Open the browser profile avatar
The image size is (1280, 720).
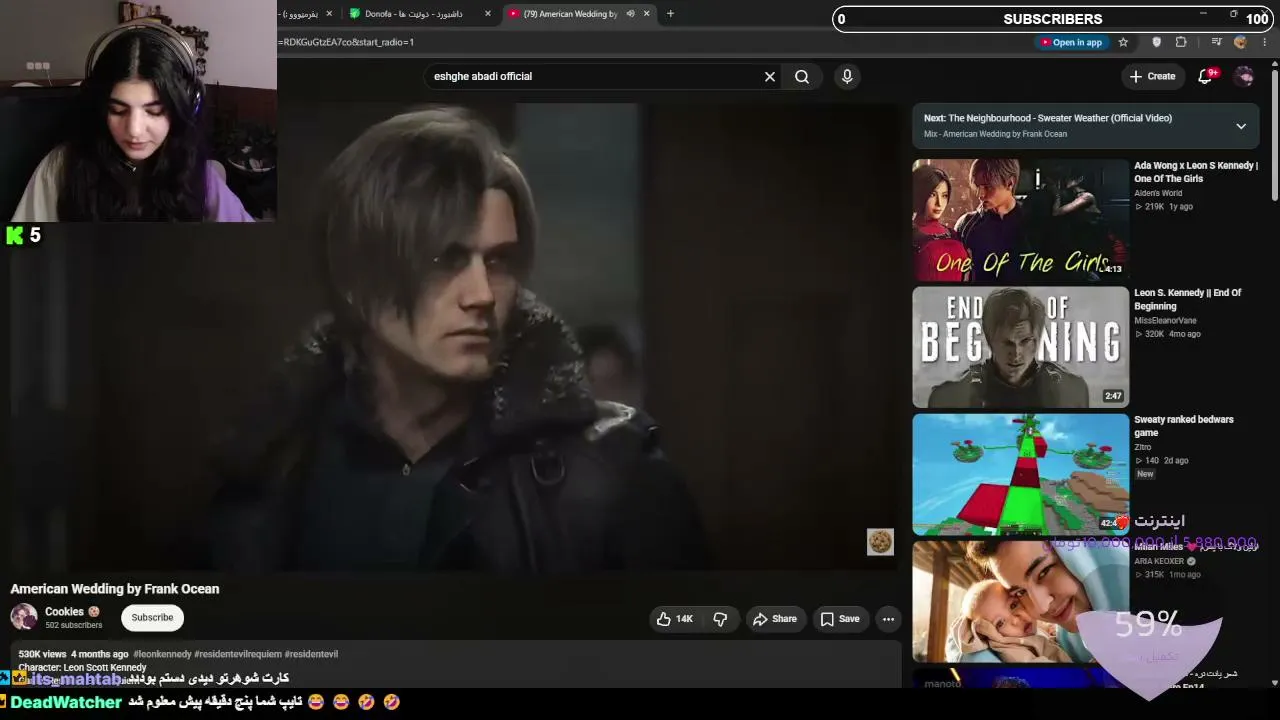(x=1241, y=42)
